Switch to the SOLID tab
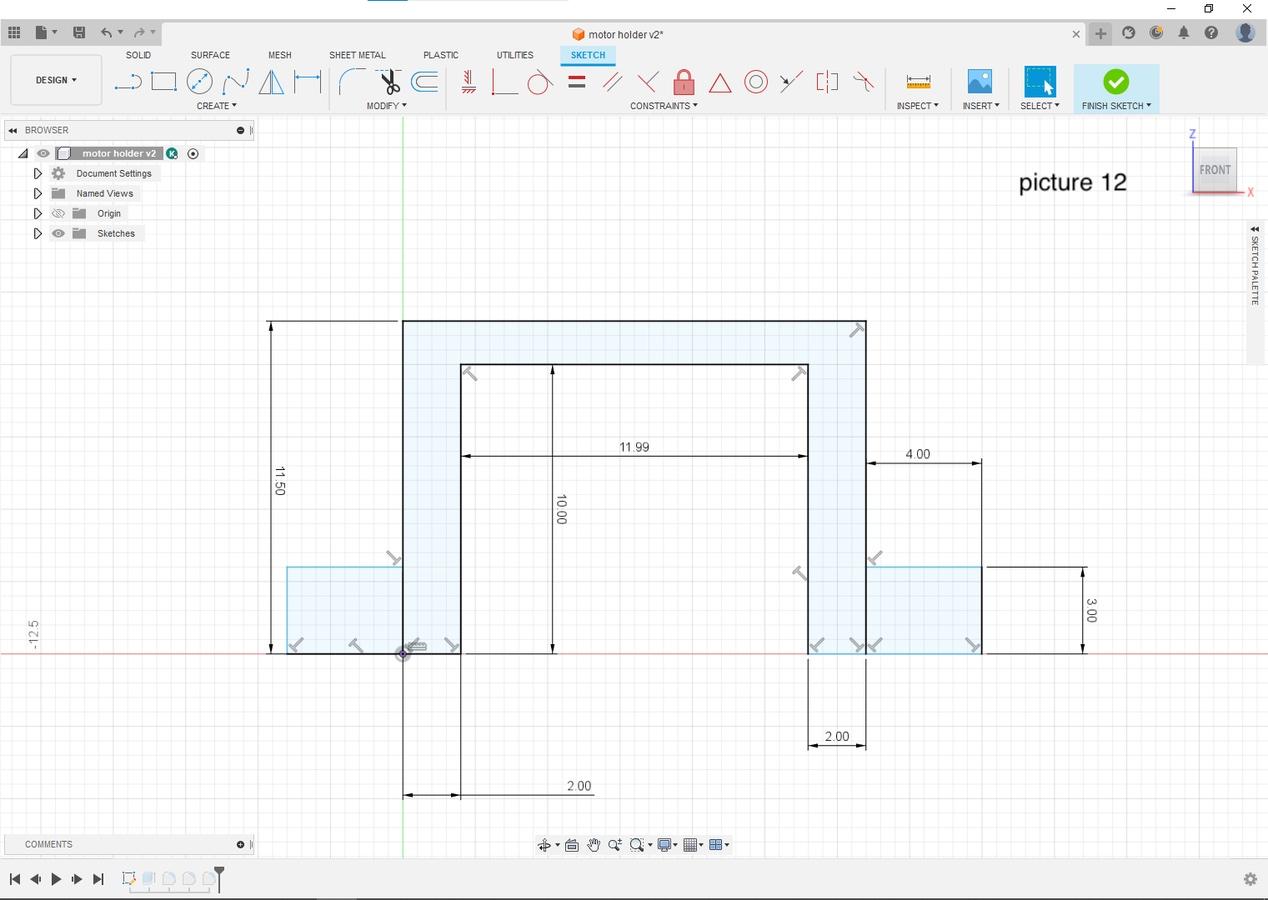1268x900 pixels. click(138, 55)
